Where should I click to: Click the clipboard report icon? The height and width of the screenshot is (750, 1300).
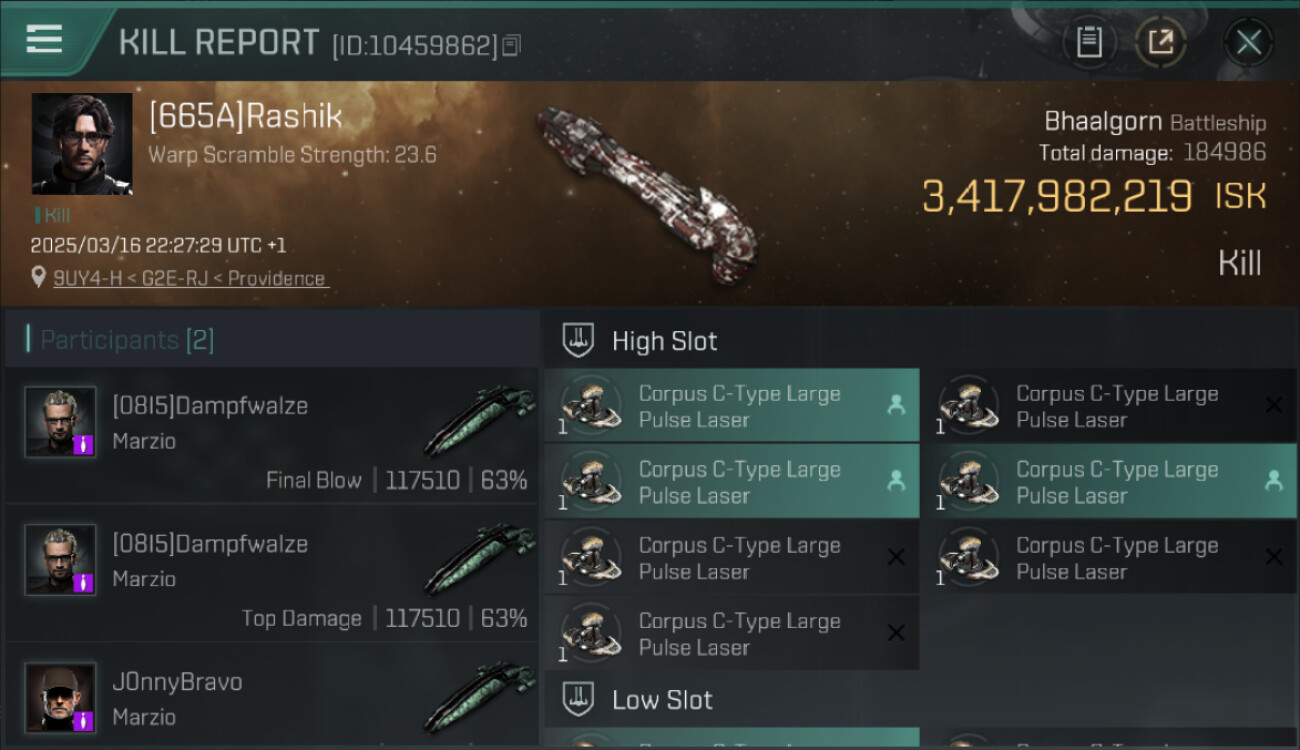[1089, 42]
